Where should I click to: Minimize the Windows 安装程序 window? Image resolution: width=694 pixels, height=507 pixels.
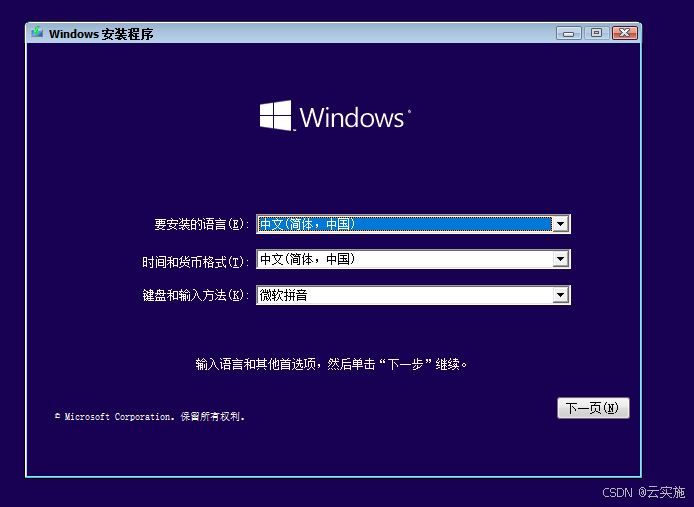[569, 33]
